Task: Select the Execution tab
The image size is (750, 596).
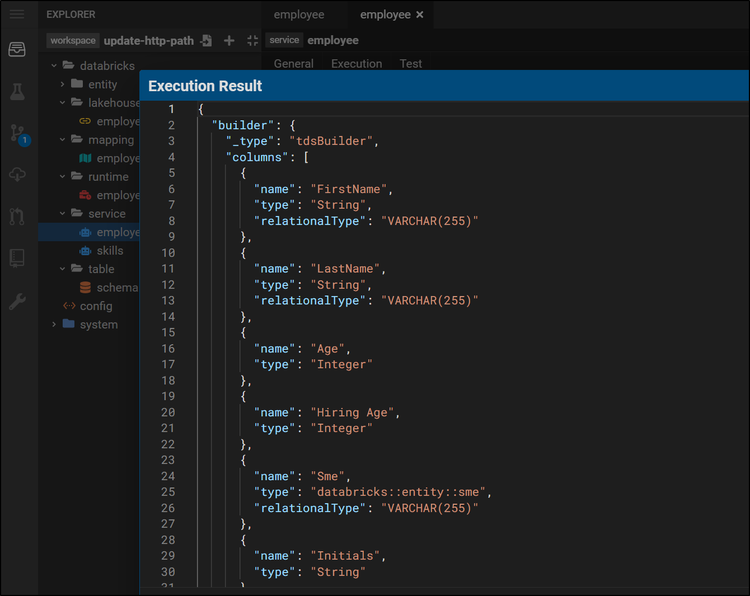Action: (356, 64)
